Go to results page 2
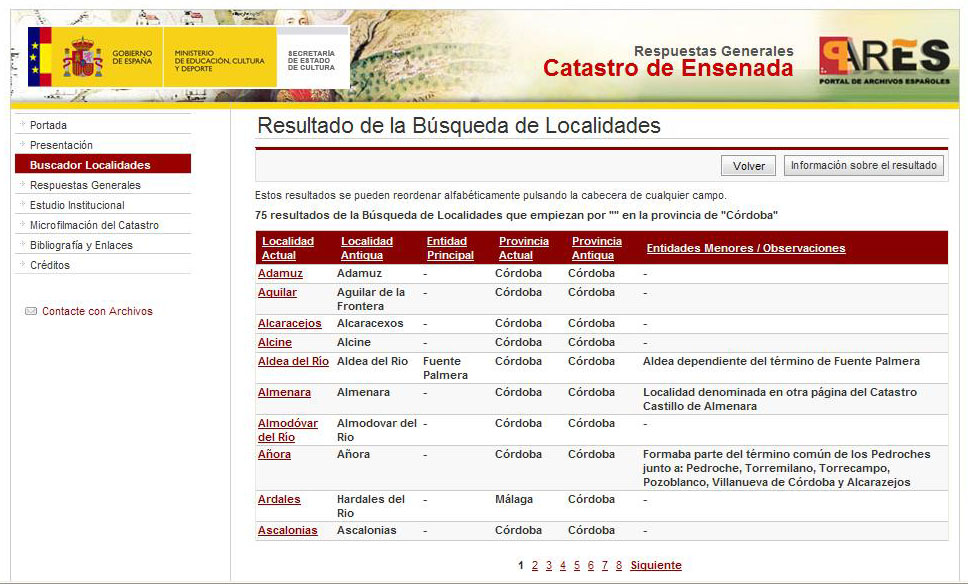 (535, 566)
